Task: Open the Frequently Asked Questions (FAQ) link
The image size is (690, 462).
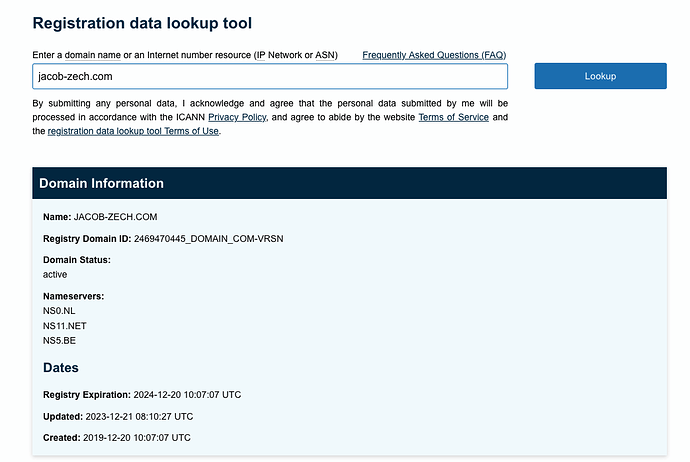Action: [x=434, y=55]
